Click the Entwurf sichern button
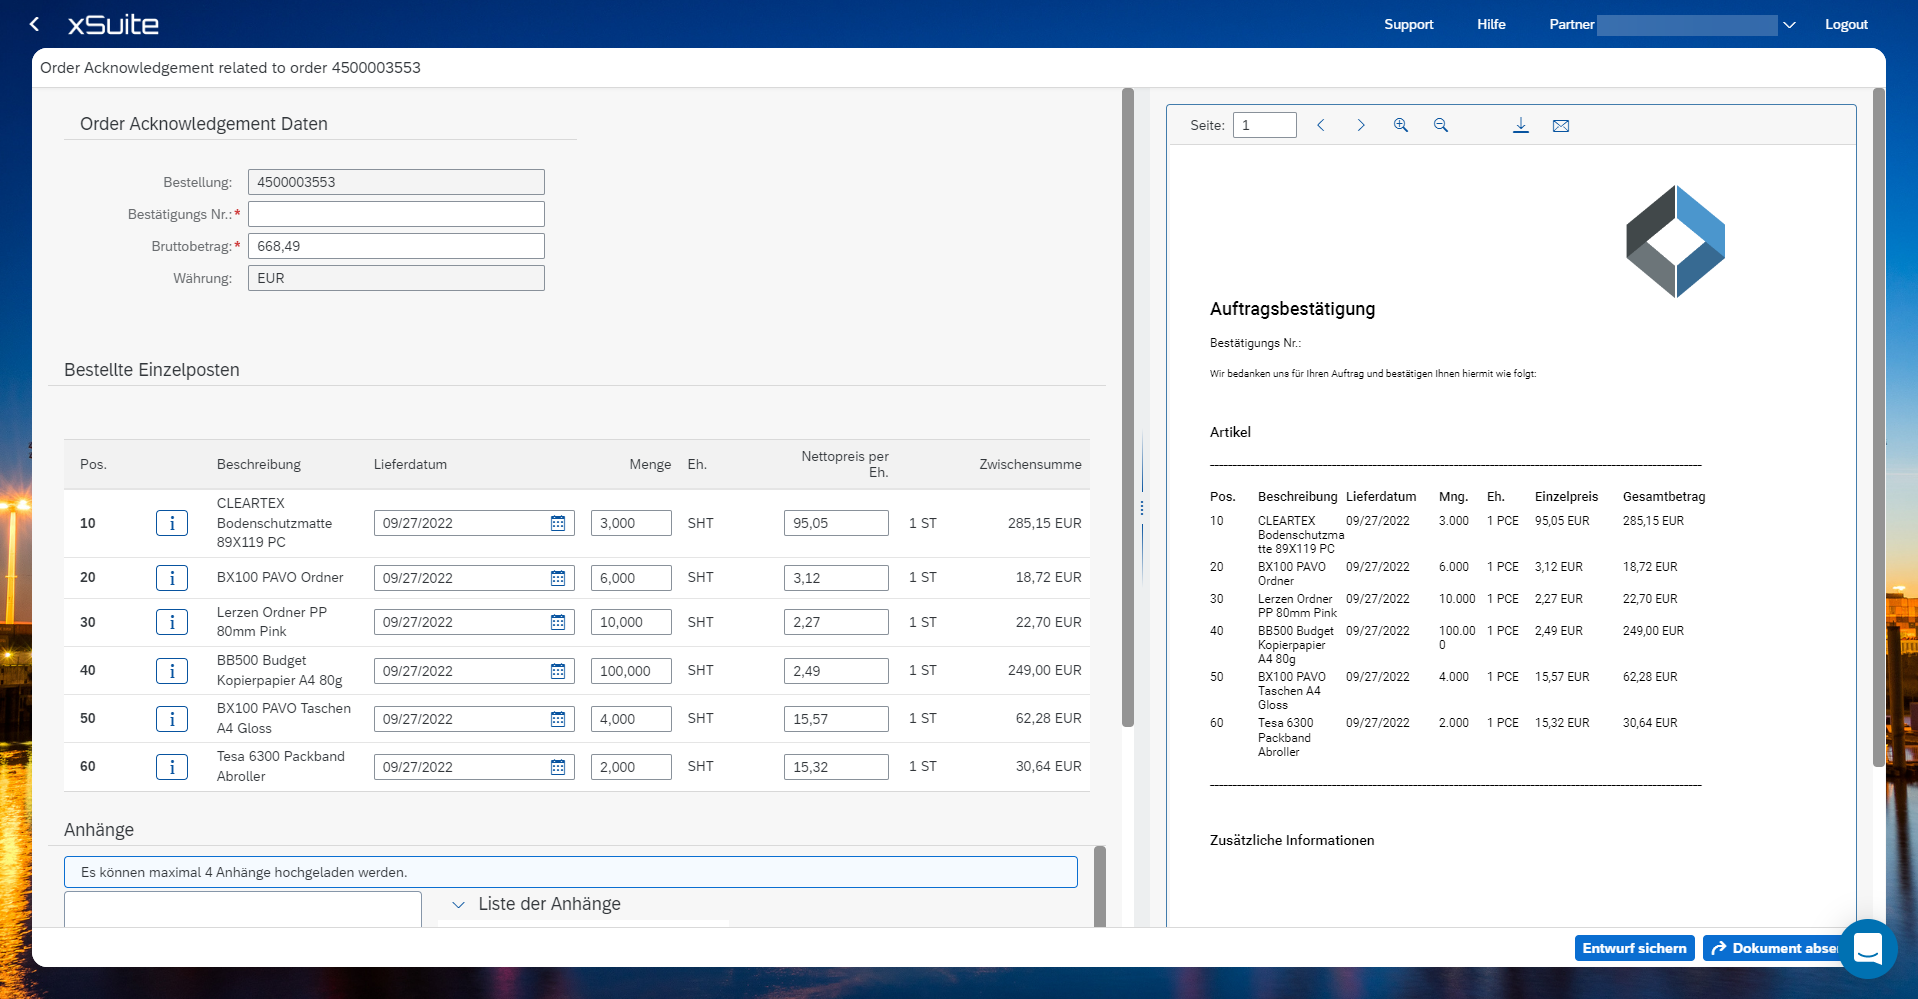Screen dimensions: 1918x999 pos(1634,948)
